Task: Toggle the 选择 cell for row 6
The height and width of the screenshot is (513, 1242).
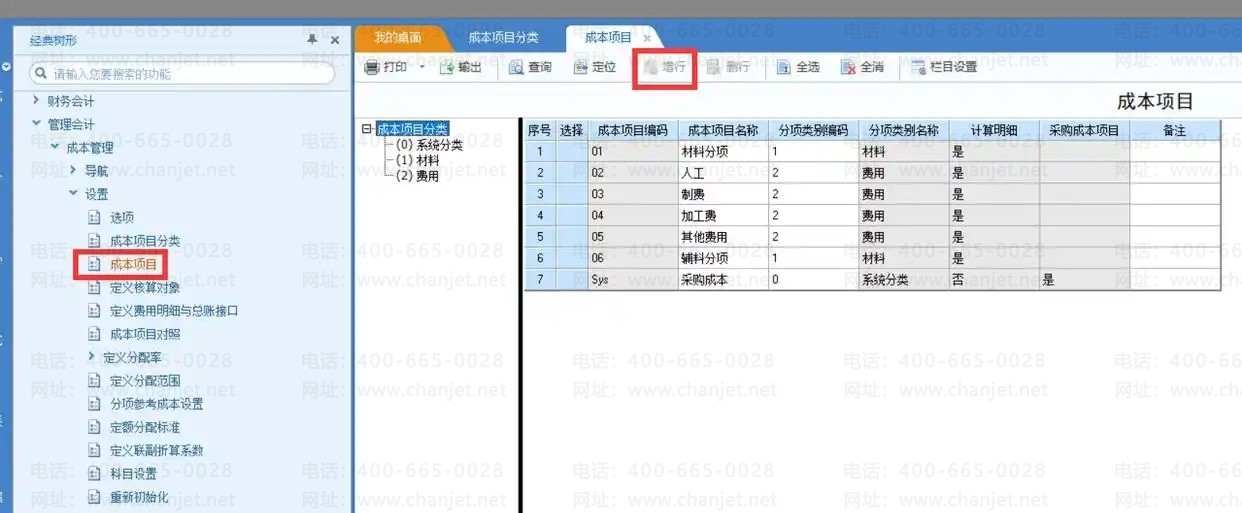Action: pos(571,258)
